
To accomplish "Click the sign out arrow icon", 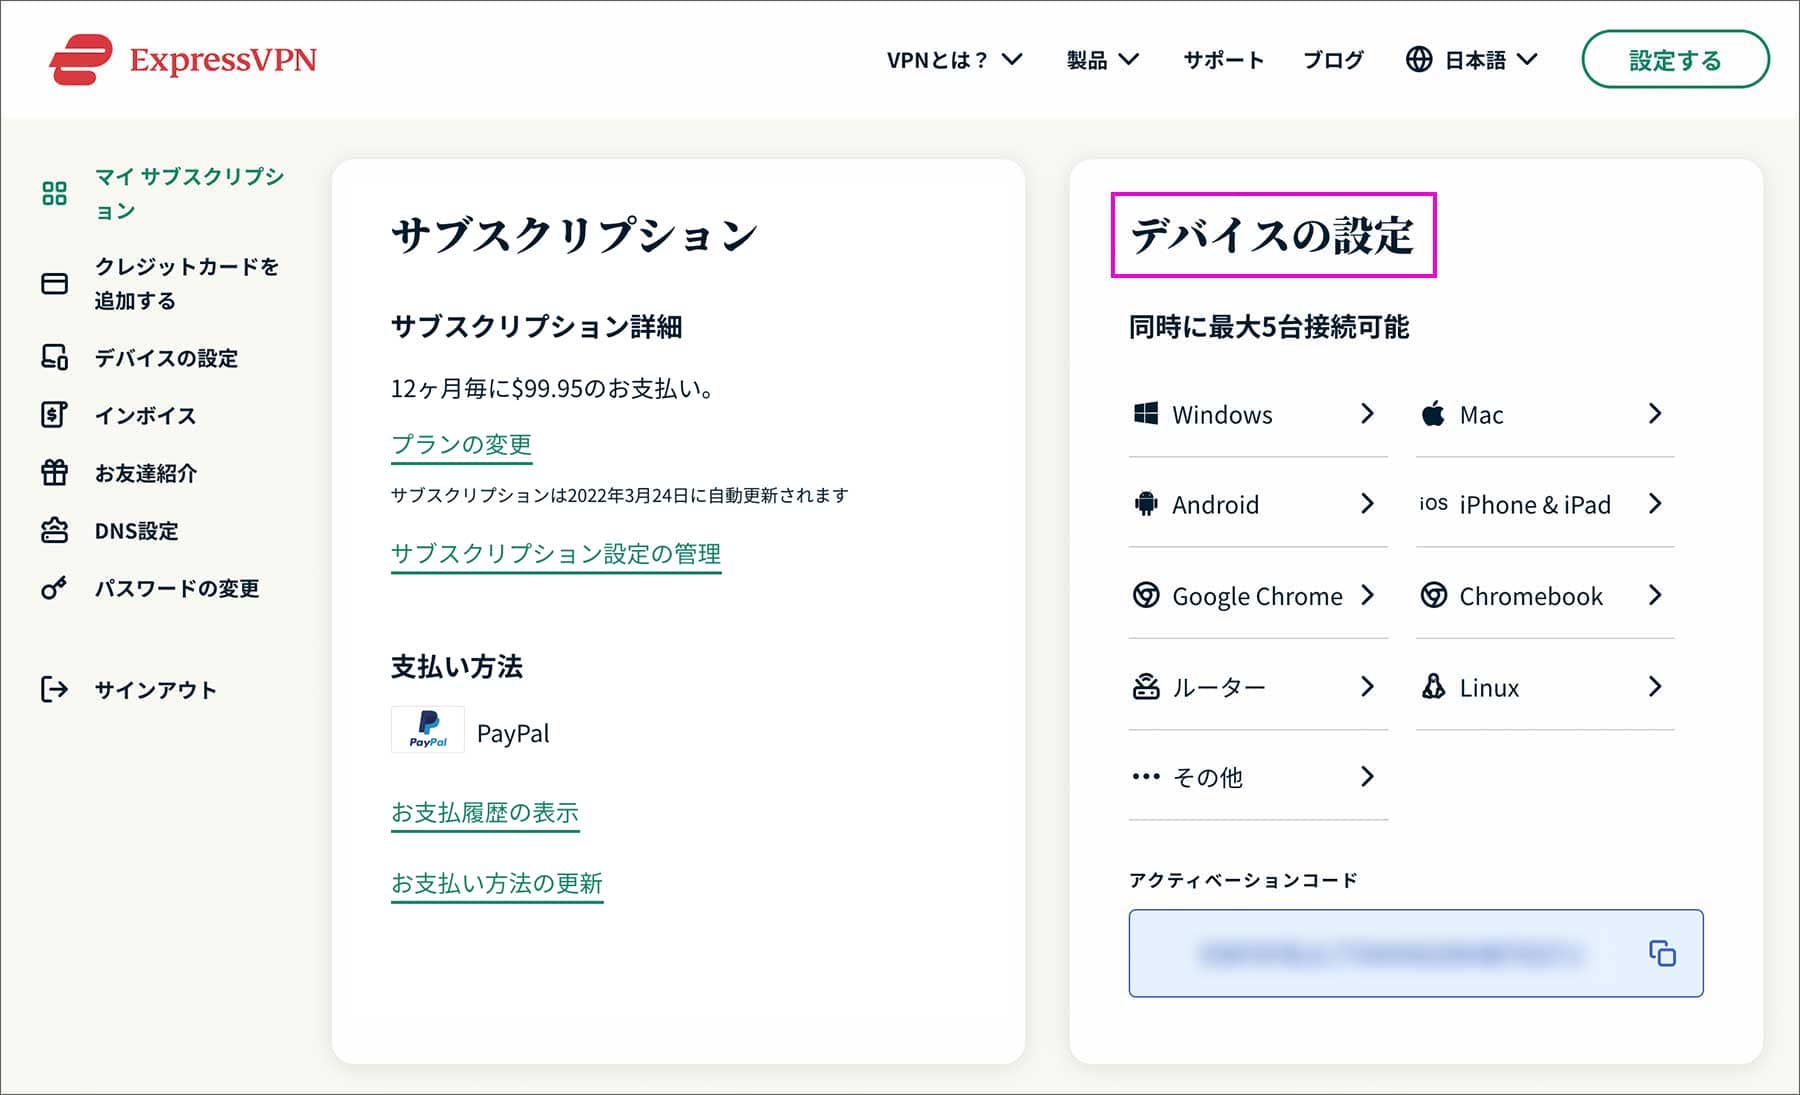I will pyautogui.click(x=54, y=689).
